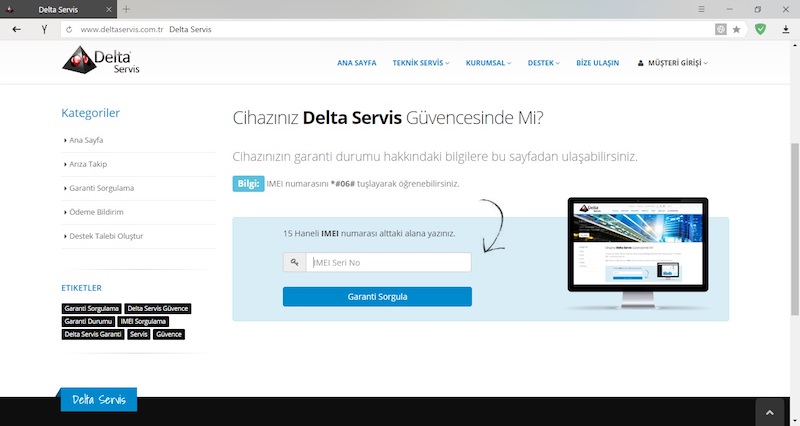Click the ETIKETLER heading
This screenshot has height=426, width=800.
tap(82, 288)
